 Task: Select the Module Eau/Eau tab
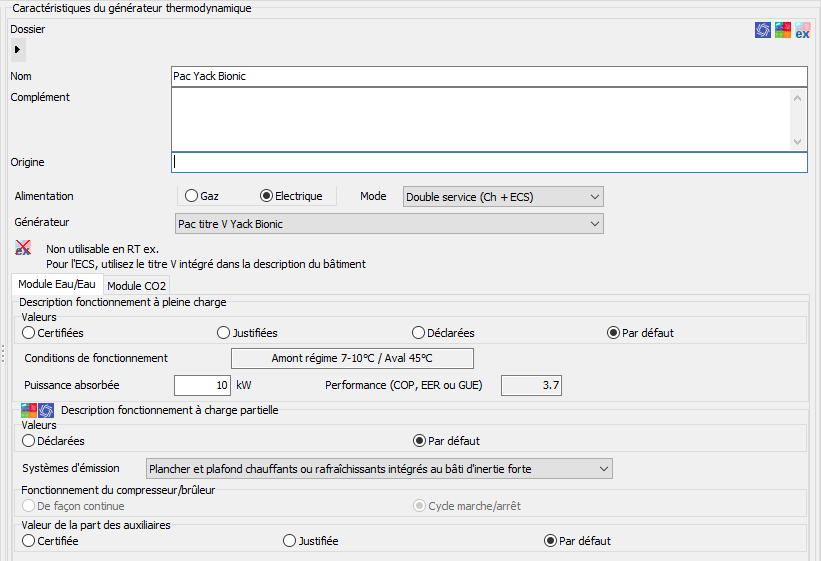coord(58,286)
